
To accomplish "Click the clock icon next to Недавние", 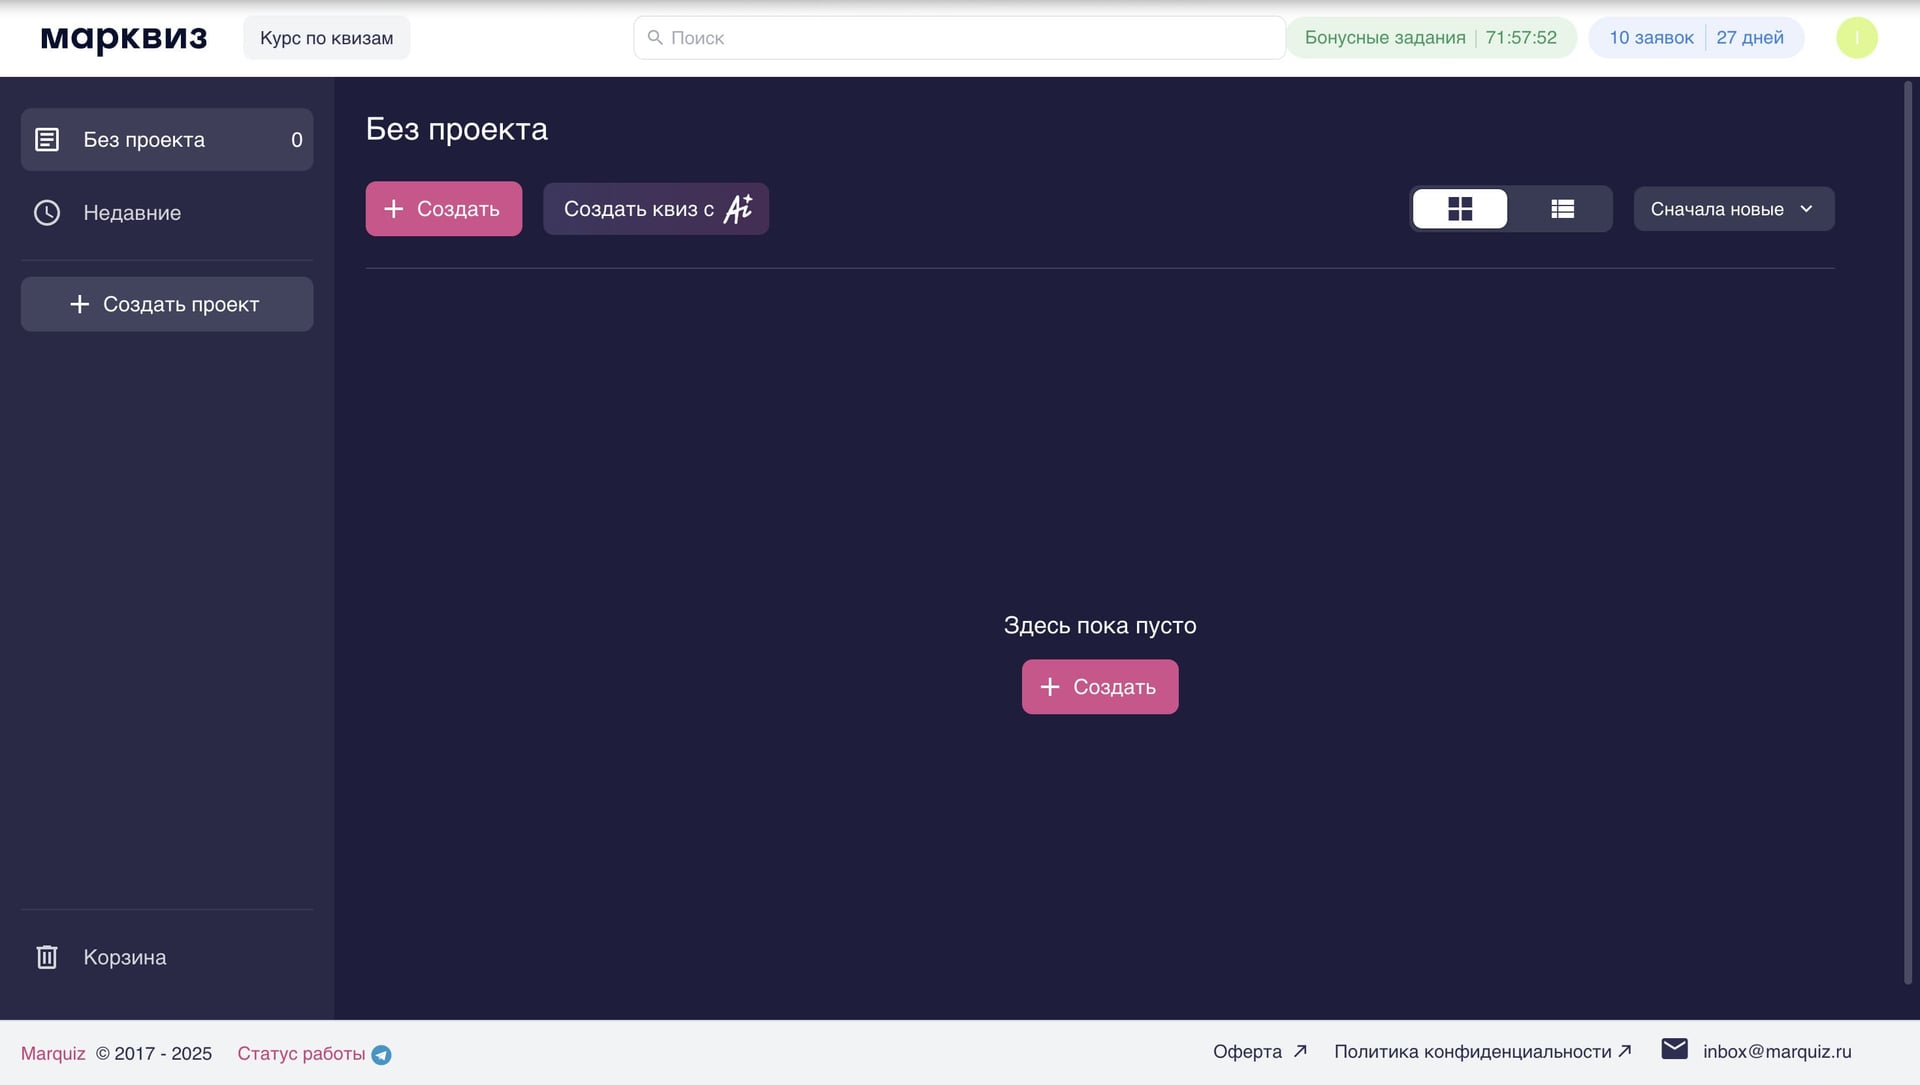I will (47, 213).
